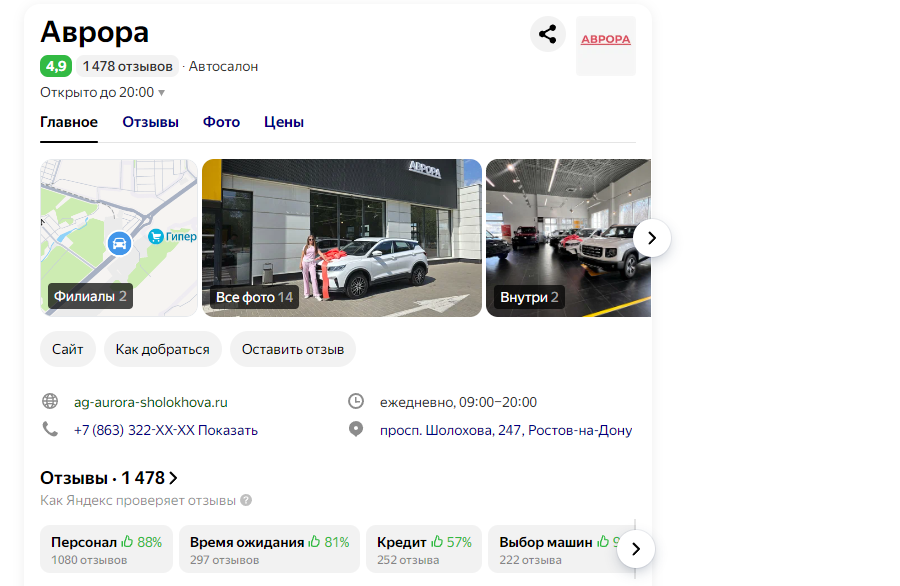
Task: Open the ag-aurora-sholokhova.ru link
Action: (x=150, y=402)
